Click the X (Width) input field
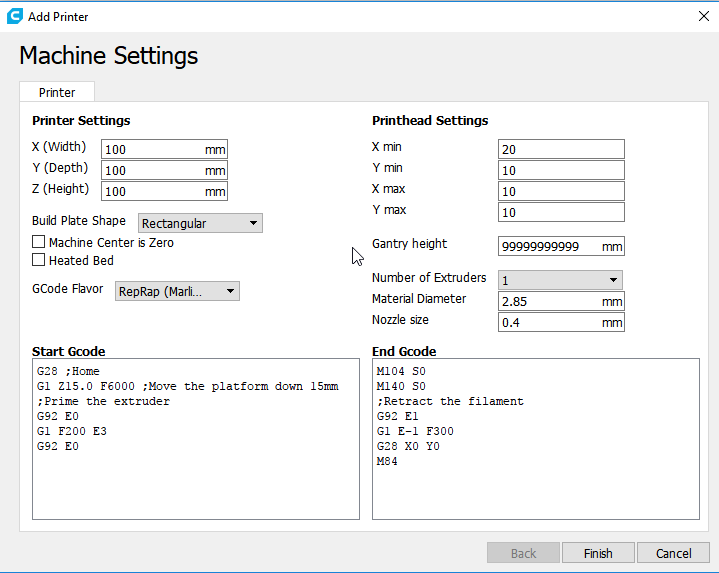Screen dimensions: 719x573 (x=150, y=149)
